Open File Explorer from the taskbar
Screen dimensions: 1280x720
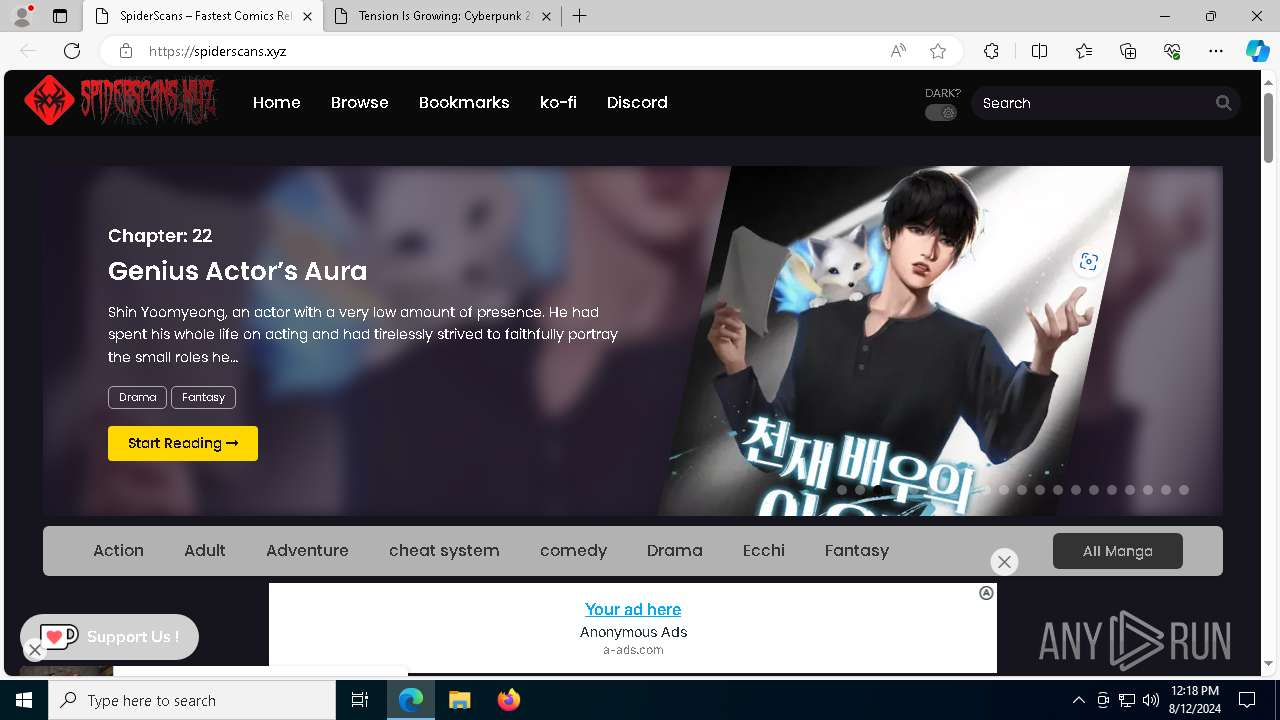459,700
